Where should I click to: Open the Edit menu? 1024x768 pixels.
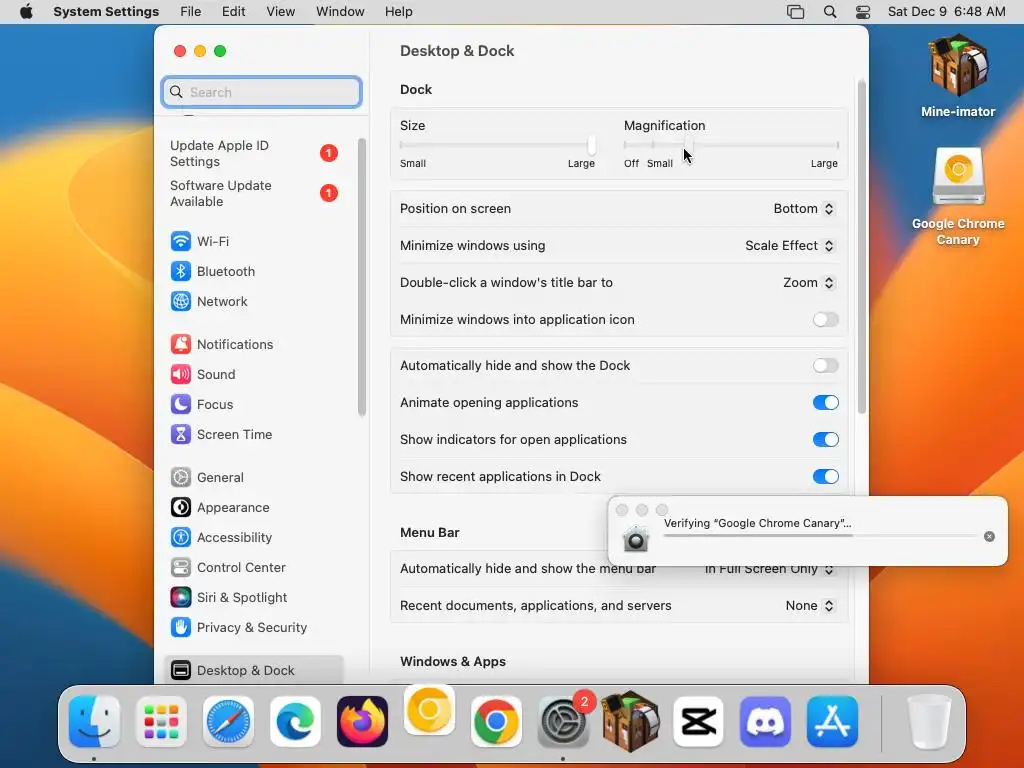click(234, 12)
